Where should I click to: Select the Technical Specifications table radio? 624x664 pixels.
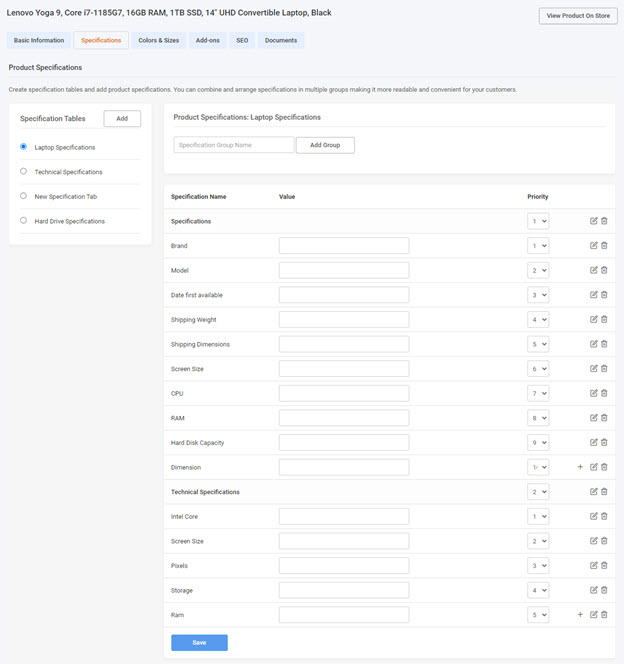pyautogui.click(x=24, y=171)
